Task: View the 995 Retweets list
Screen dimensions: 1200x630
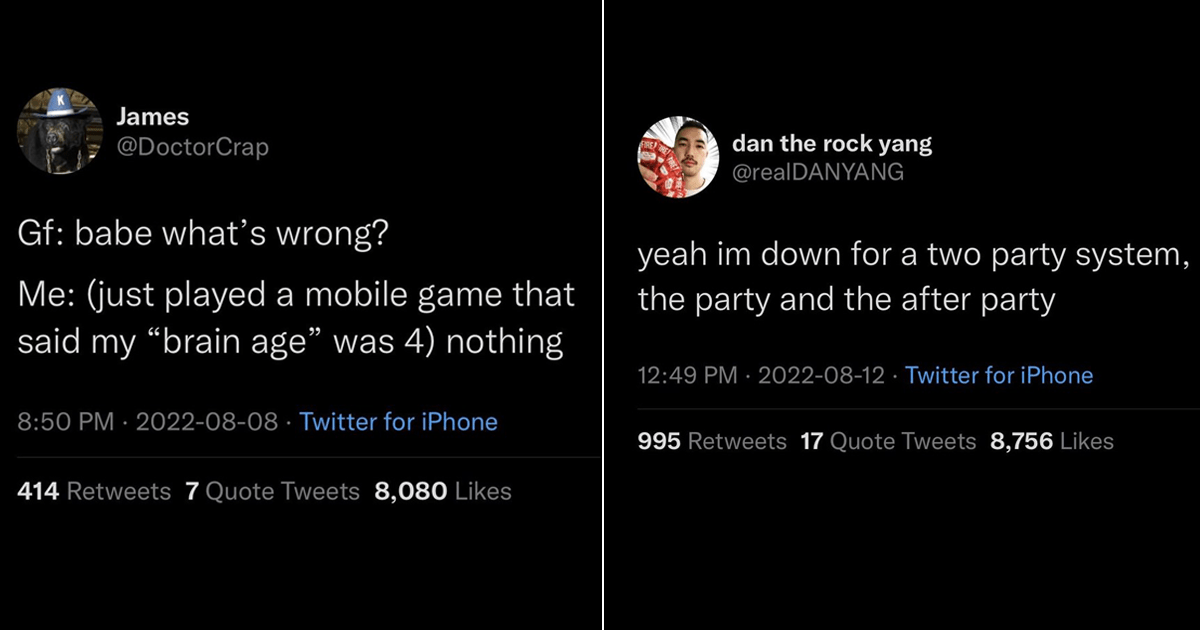Action: point(712,441)
